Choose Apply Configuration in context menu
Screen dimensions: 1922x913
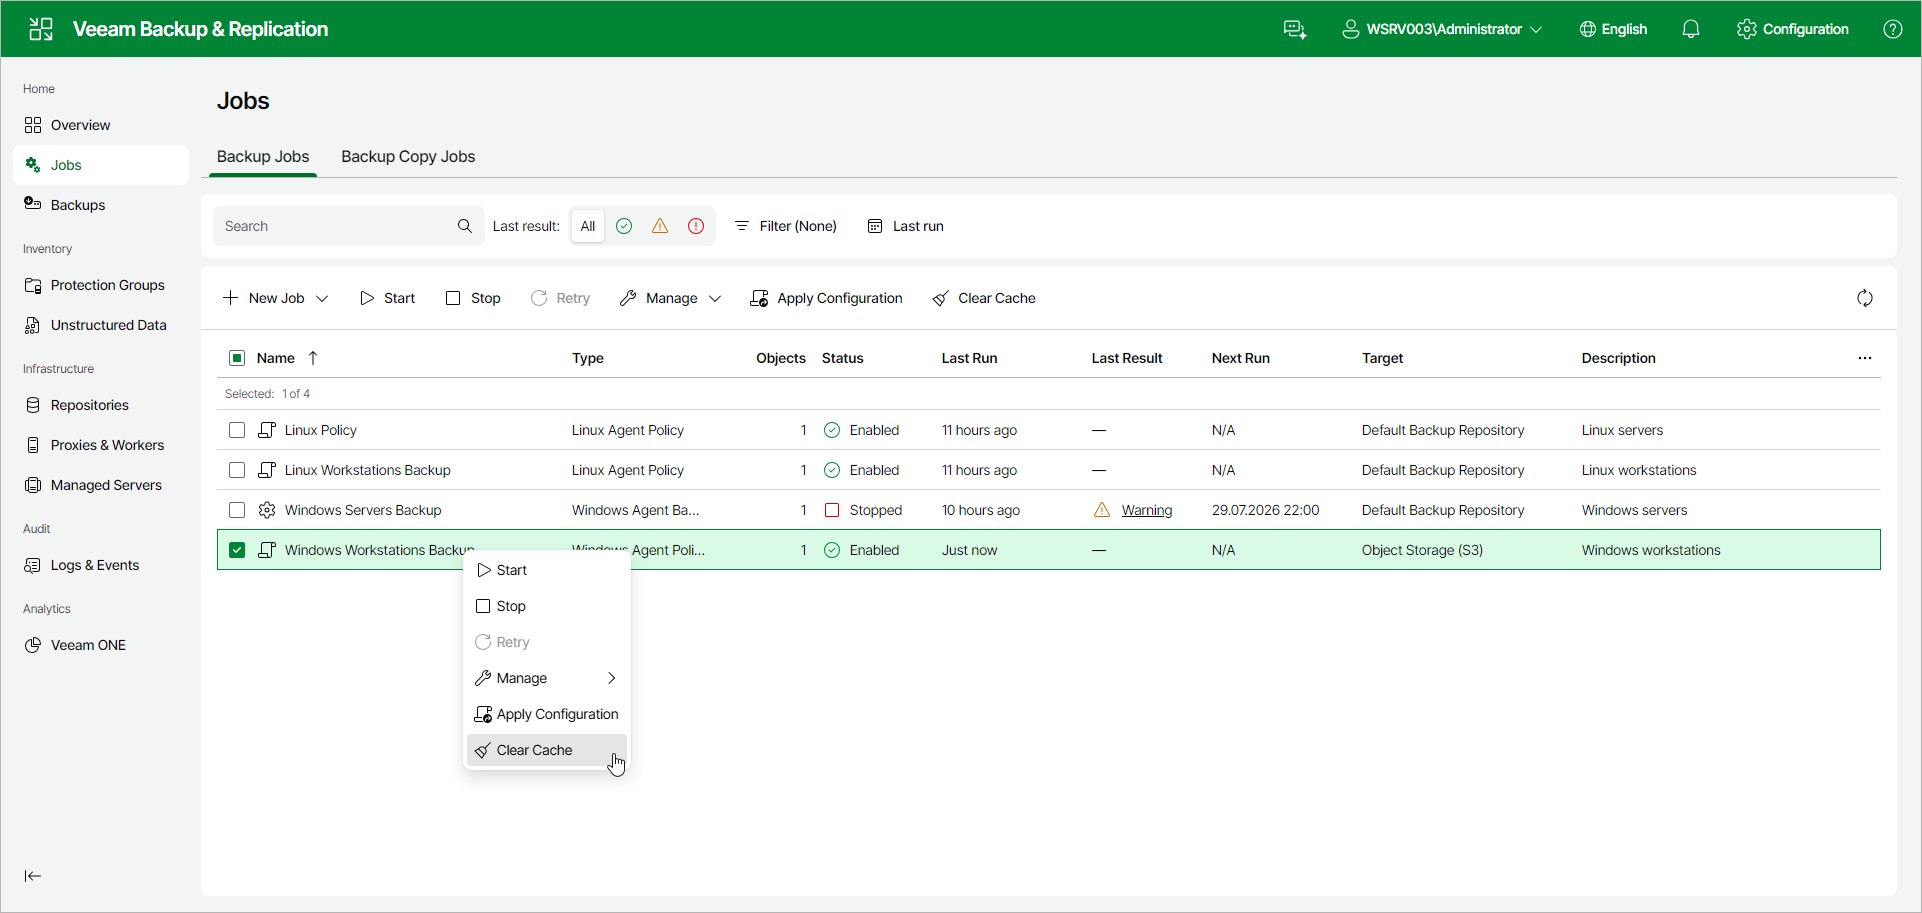point(547,714)
